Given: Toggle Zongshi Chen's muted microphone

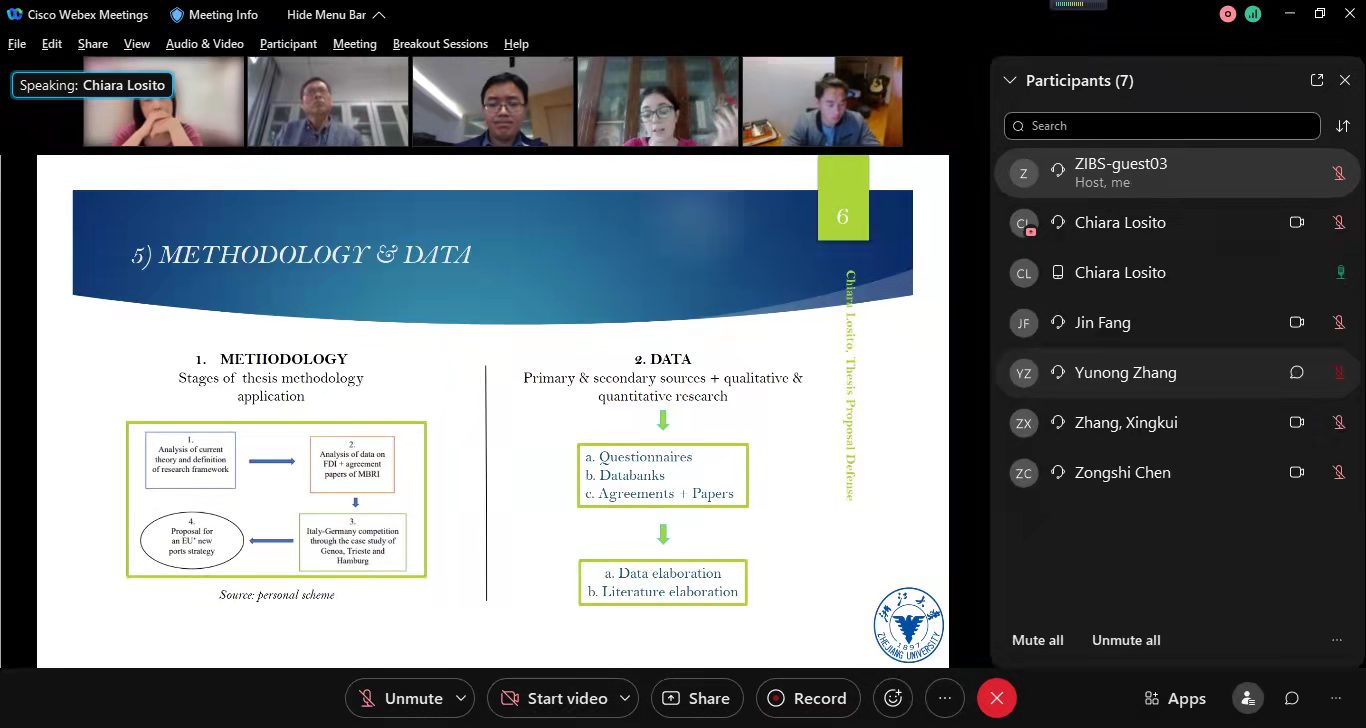Looking at the screenshot, I should (1339, 473).
